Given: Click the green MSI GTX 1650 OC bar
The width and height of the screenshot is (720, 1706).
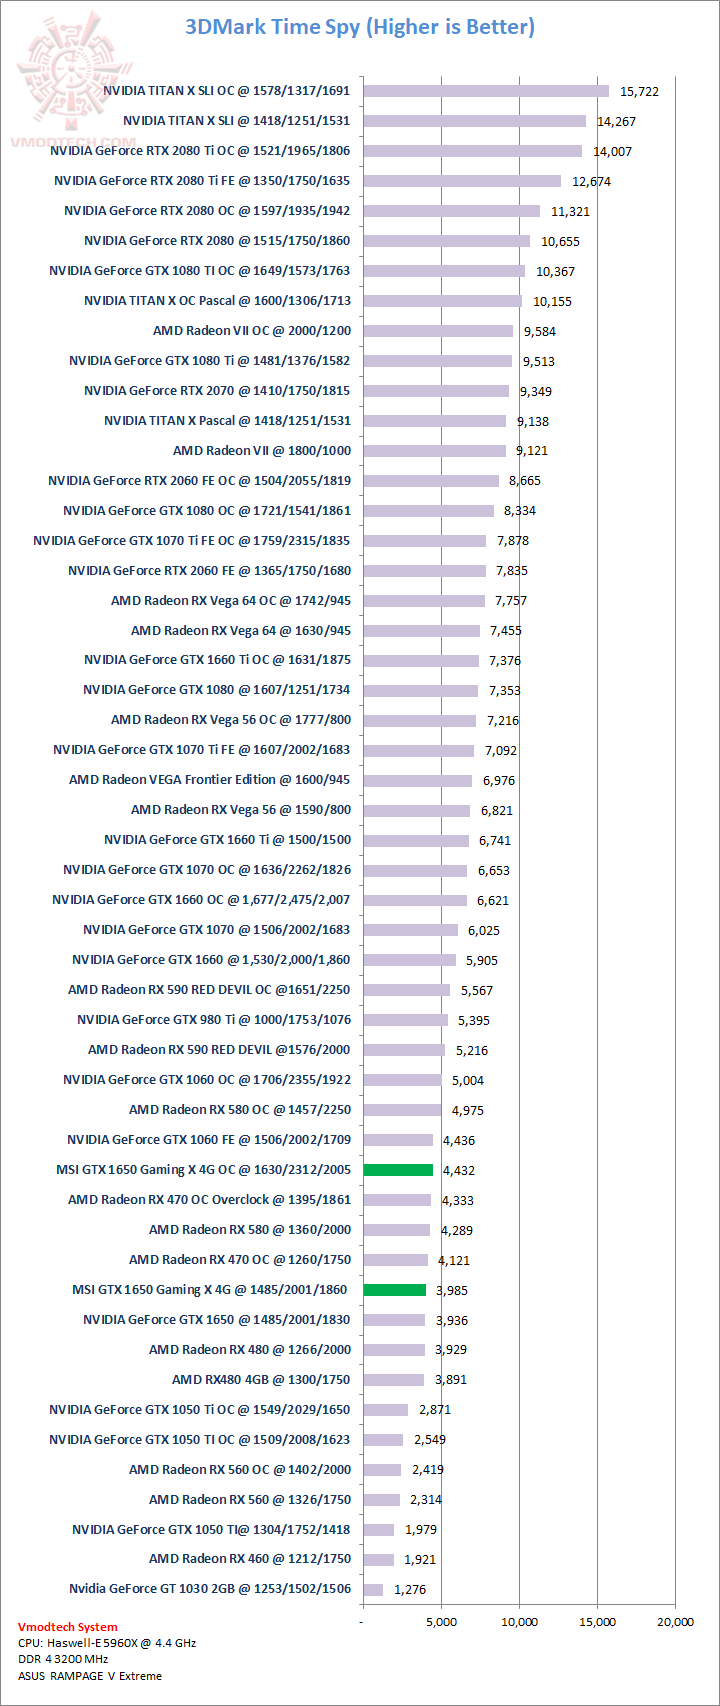Looking at the screenshot, I should tap(398, 1170).
